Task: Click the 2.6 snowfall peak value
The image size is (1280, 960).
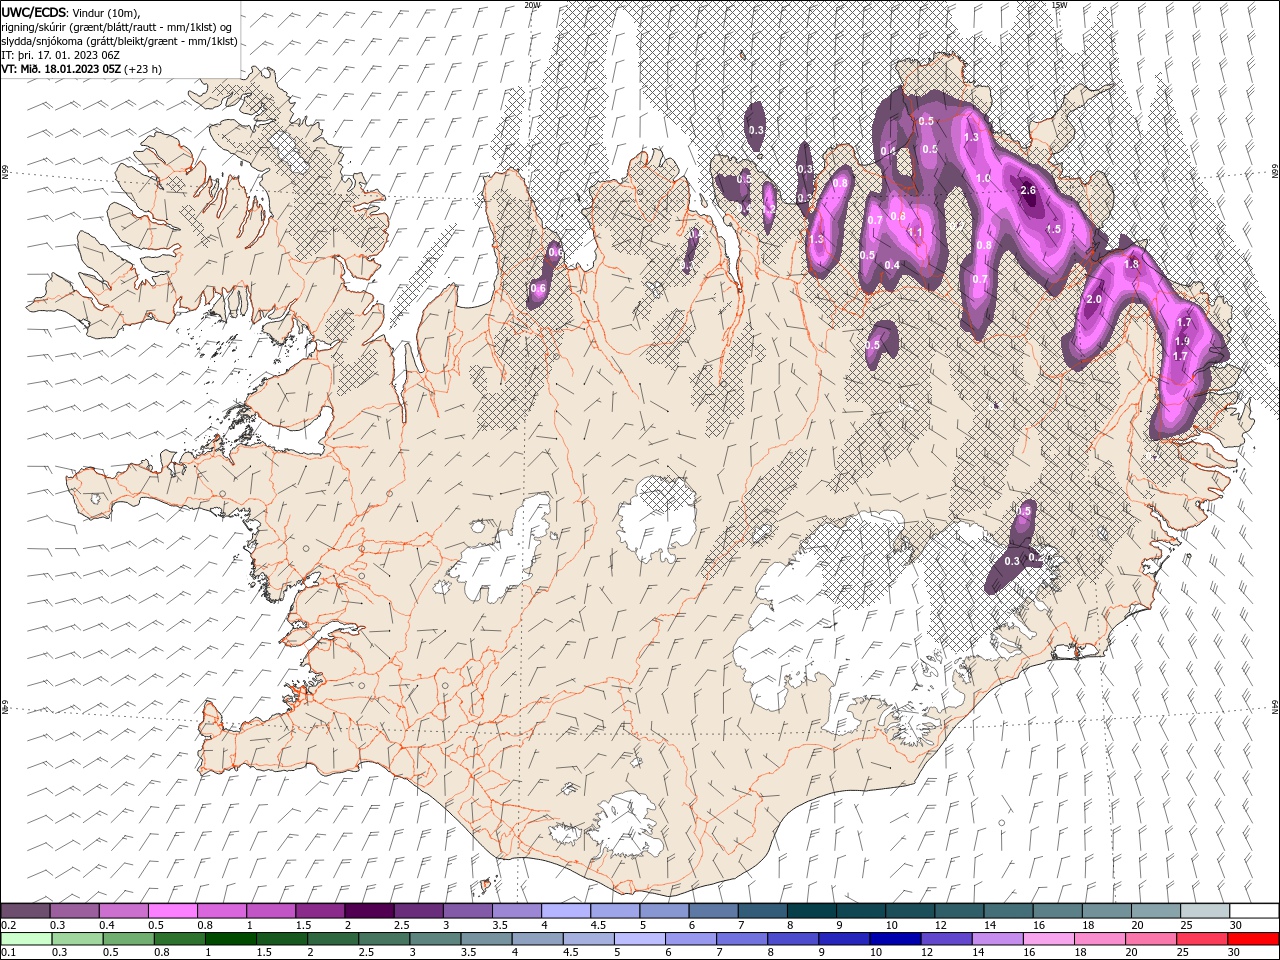Action: pos(1027,190)
